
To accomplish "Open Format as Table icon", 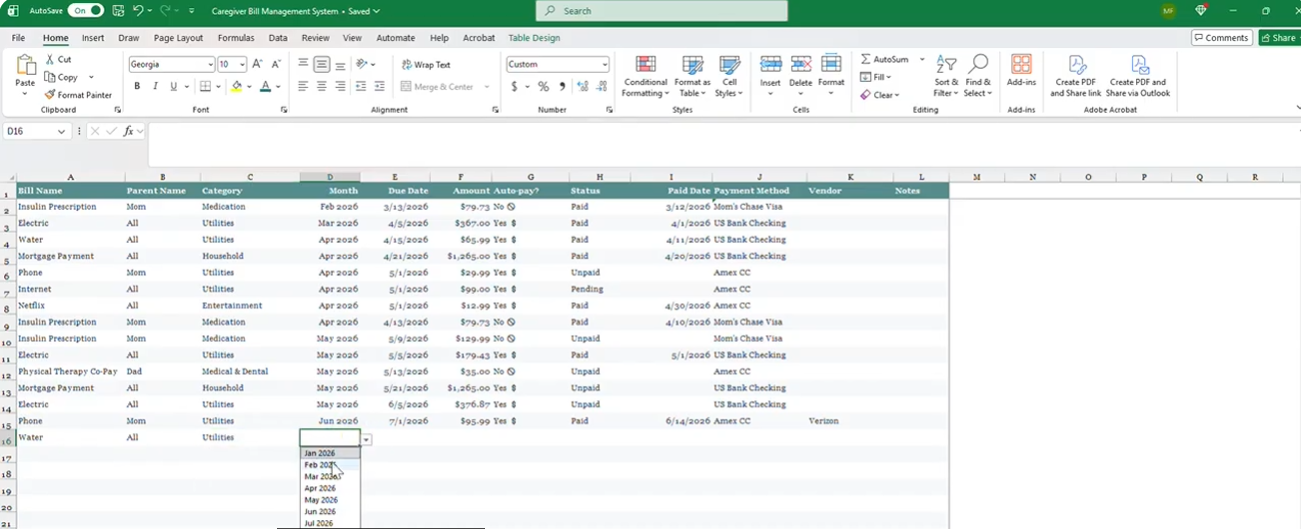I will pyautogui.click(x=692, y=65).
